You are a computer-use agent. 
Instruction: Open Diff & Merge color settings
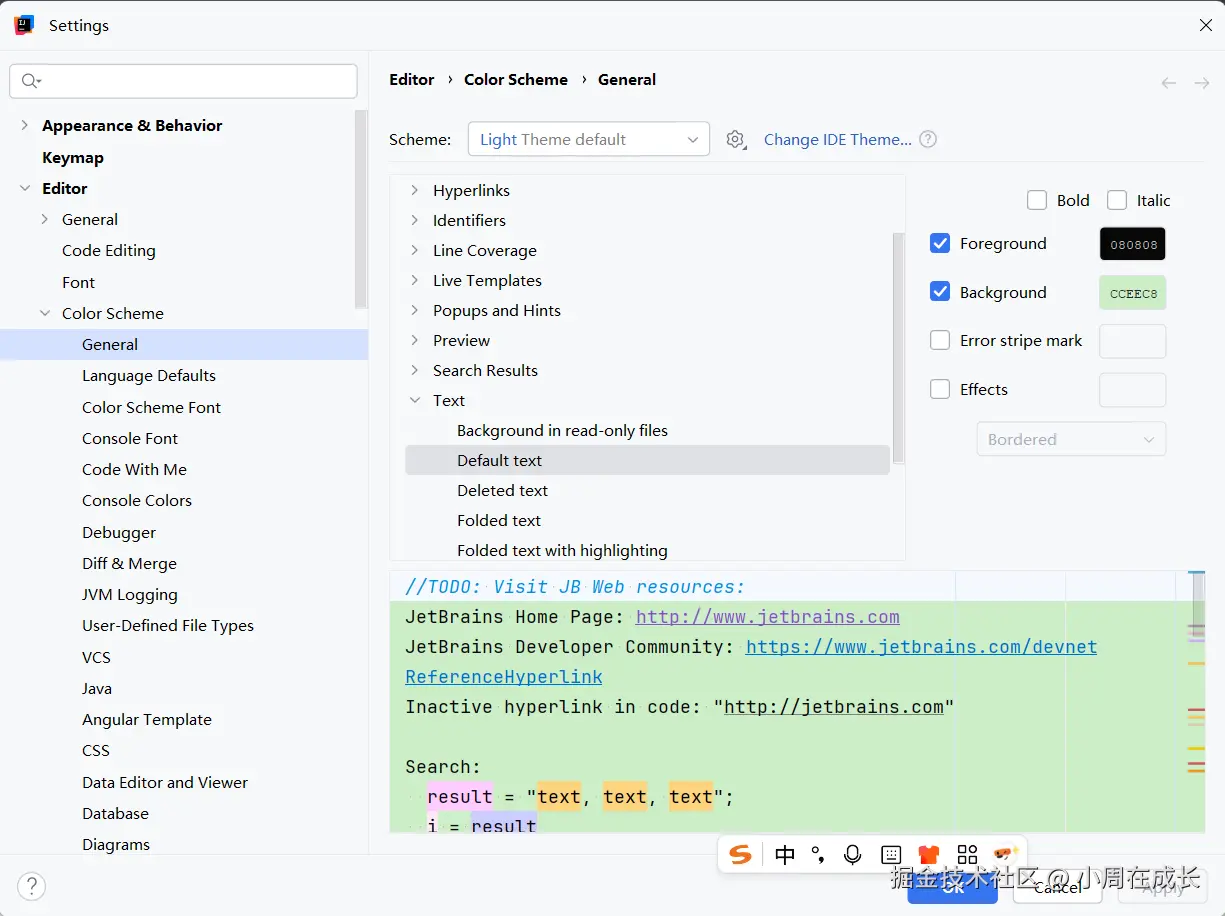(x=129, y=563)
